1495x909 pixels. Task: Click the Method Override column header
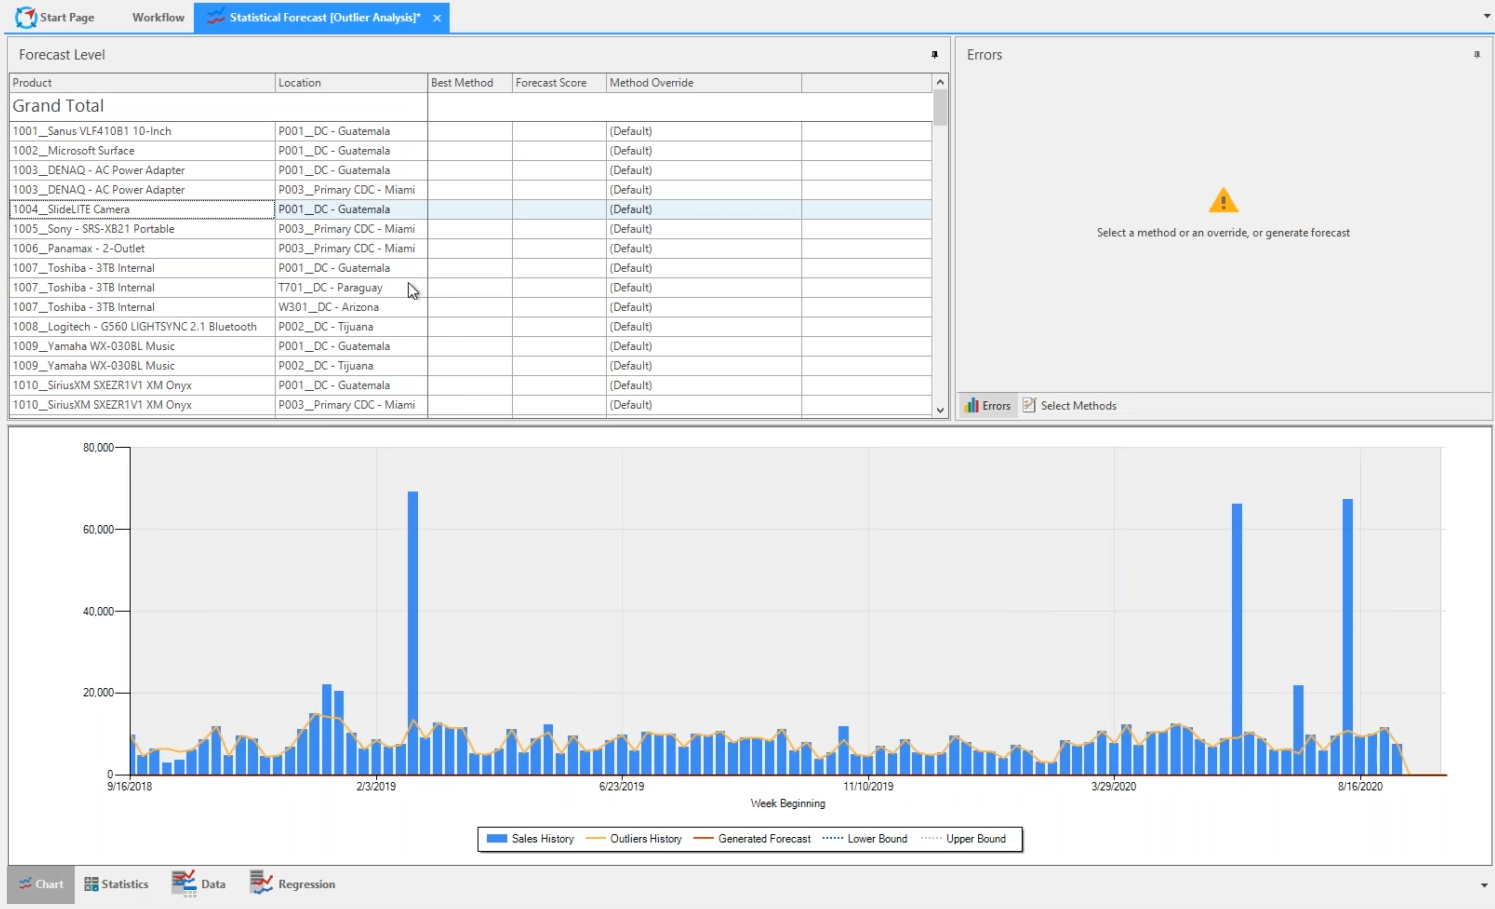704,83
